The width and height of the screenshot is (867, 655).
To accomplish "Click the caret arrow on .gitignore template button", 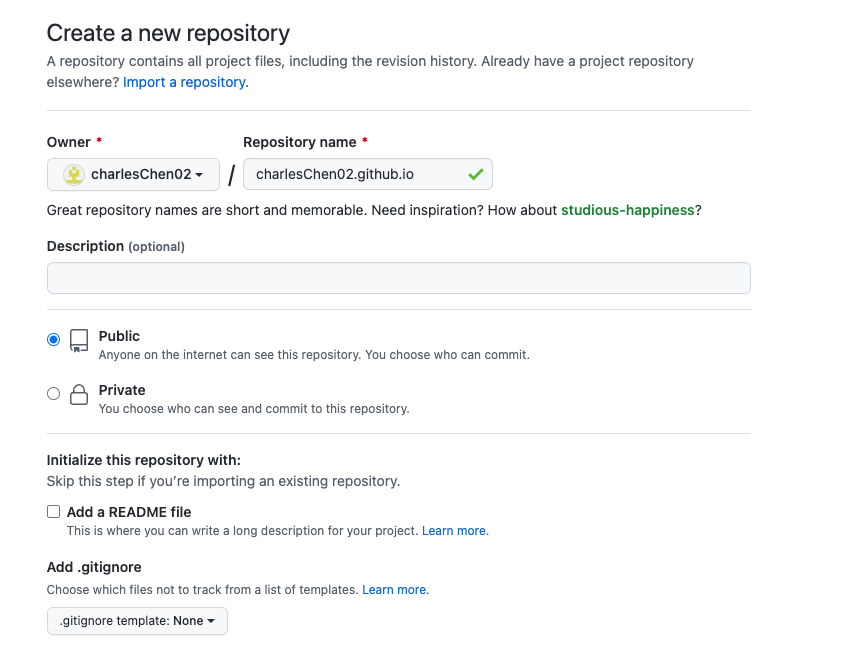I will (211, 621).
